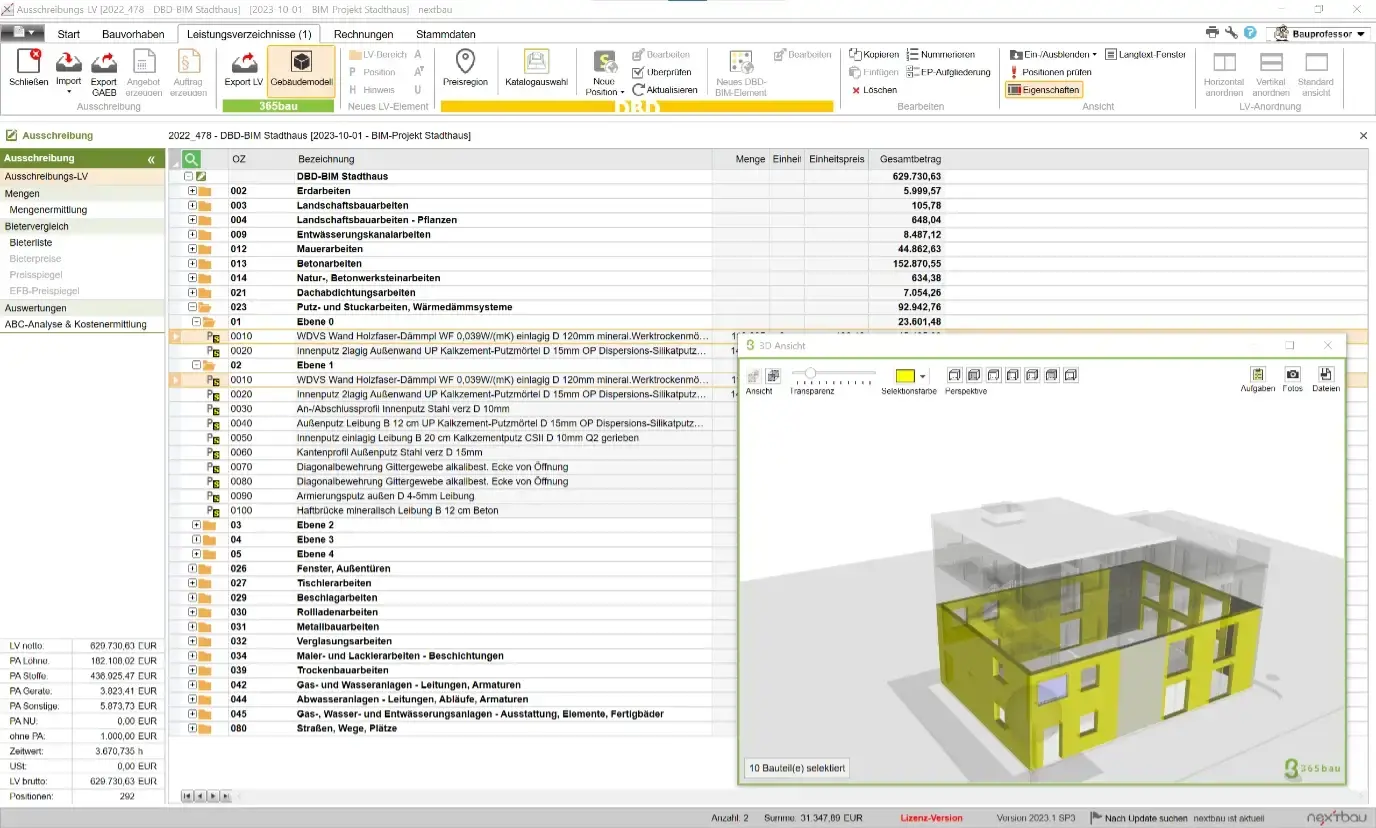Click the first Perspektive cube icon
The height and width of the screenshot is (828, 1376).
pos(955,375)
